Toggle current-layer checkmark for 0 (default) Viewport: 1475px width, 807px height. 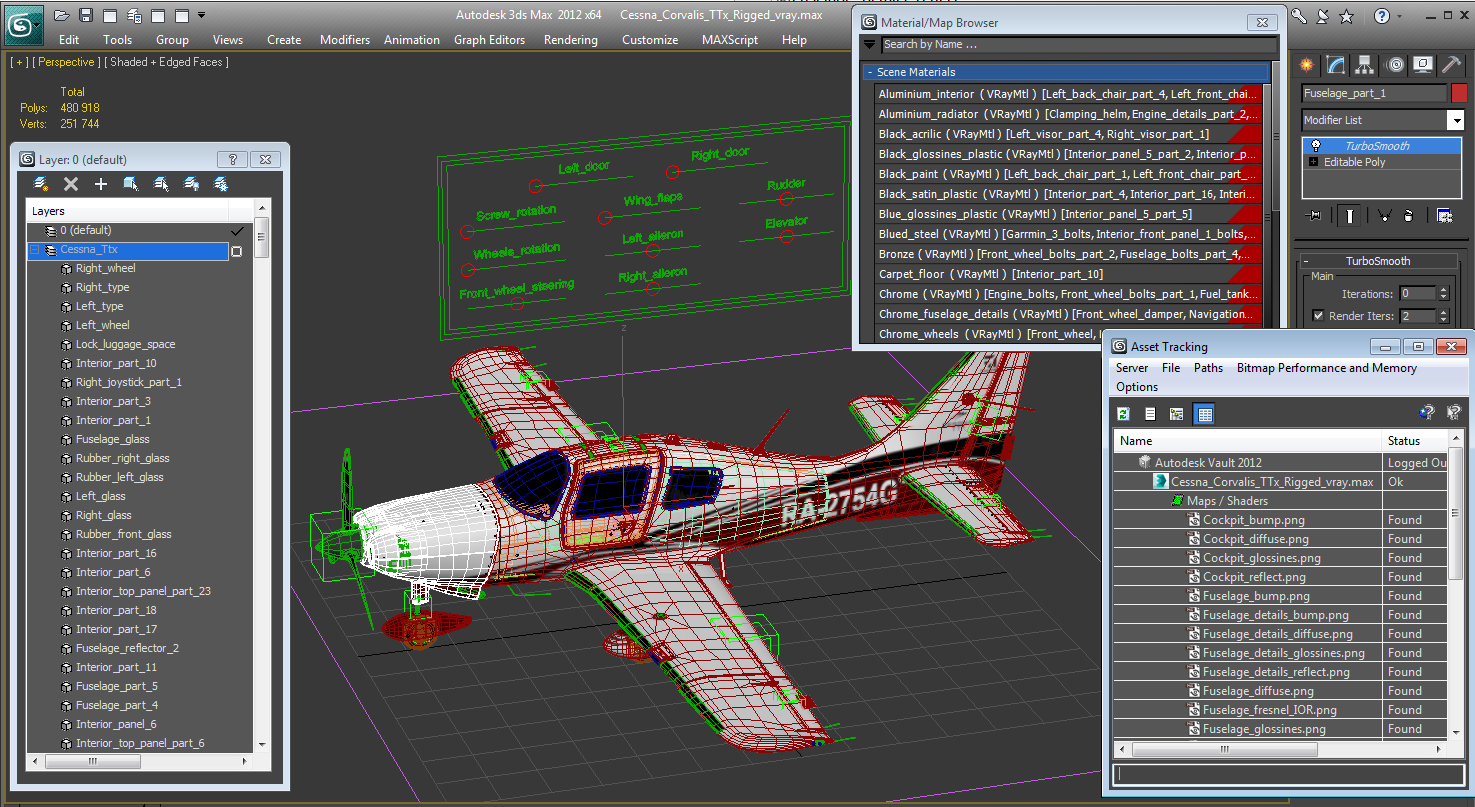[237, 230]
